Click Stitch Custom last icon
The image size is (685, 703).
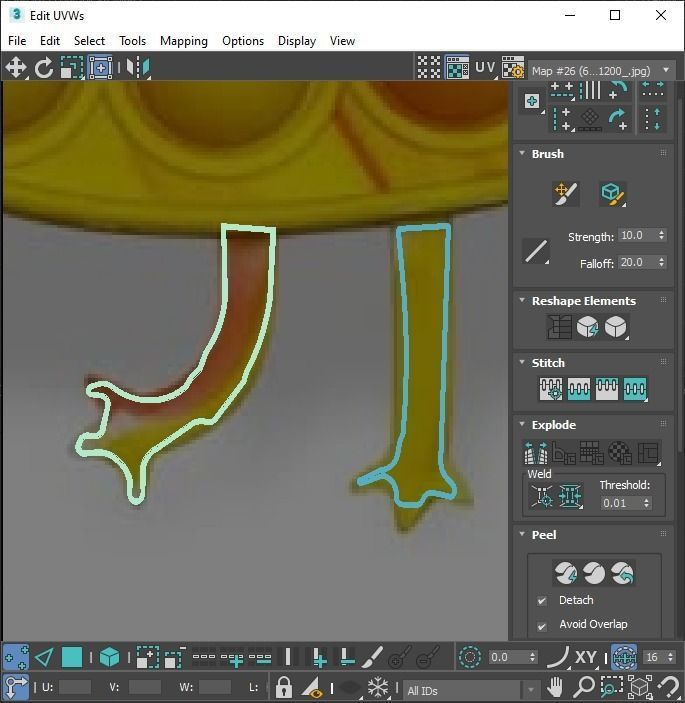tap(635, 388)
